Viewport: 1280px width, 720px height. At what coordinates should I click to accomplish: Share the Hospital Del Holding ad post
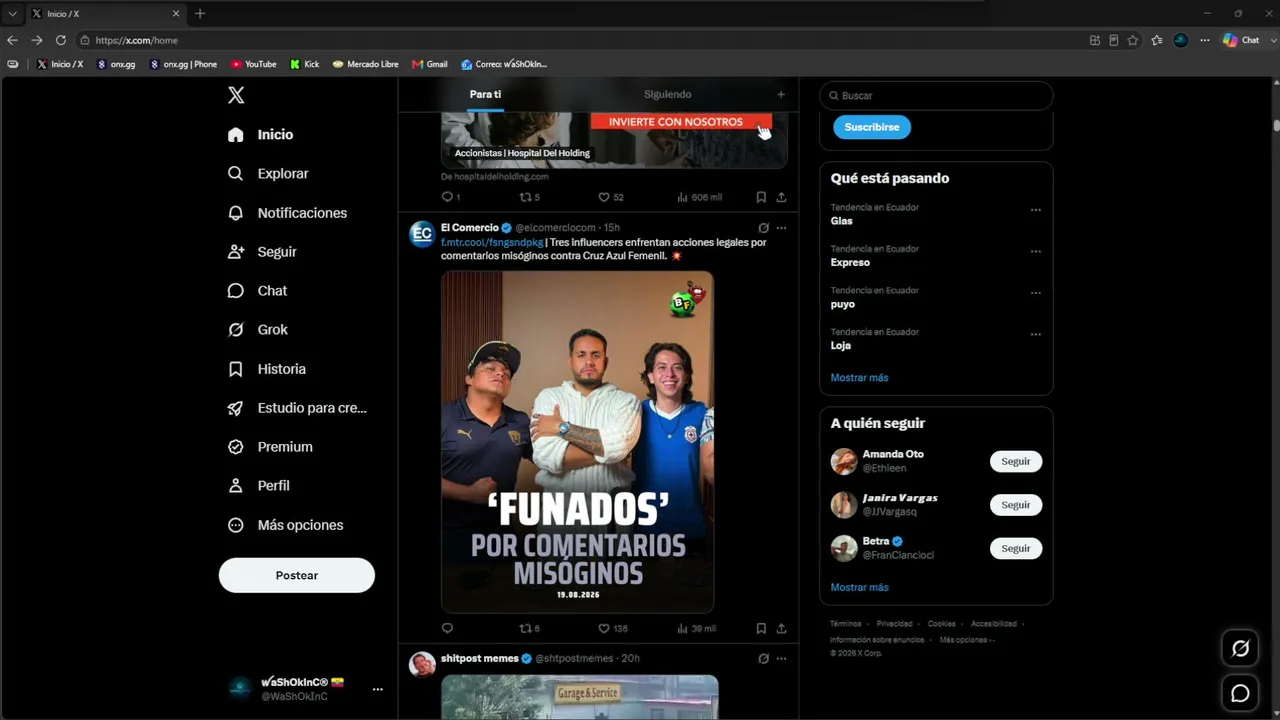(781, 197)
